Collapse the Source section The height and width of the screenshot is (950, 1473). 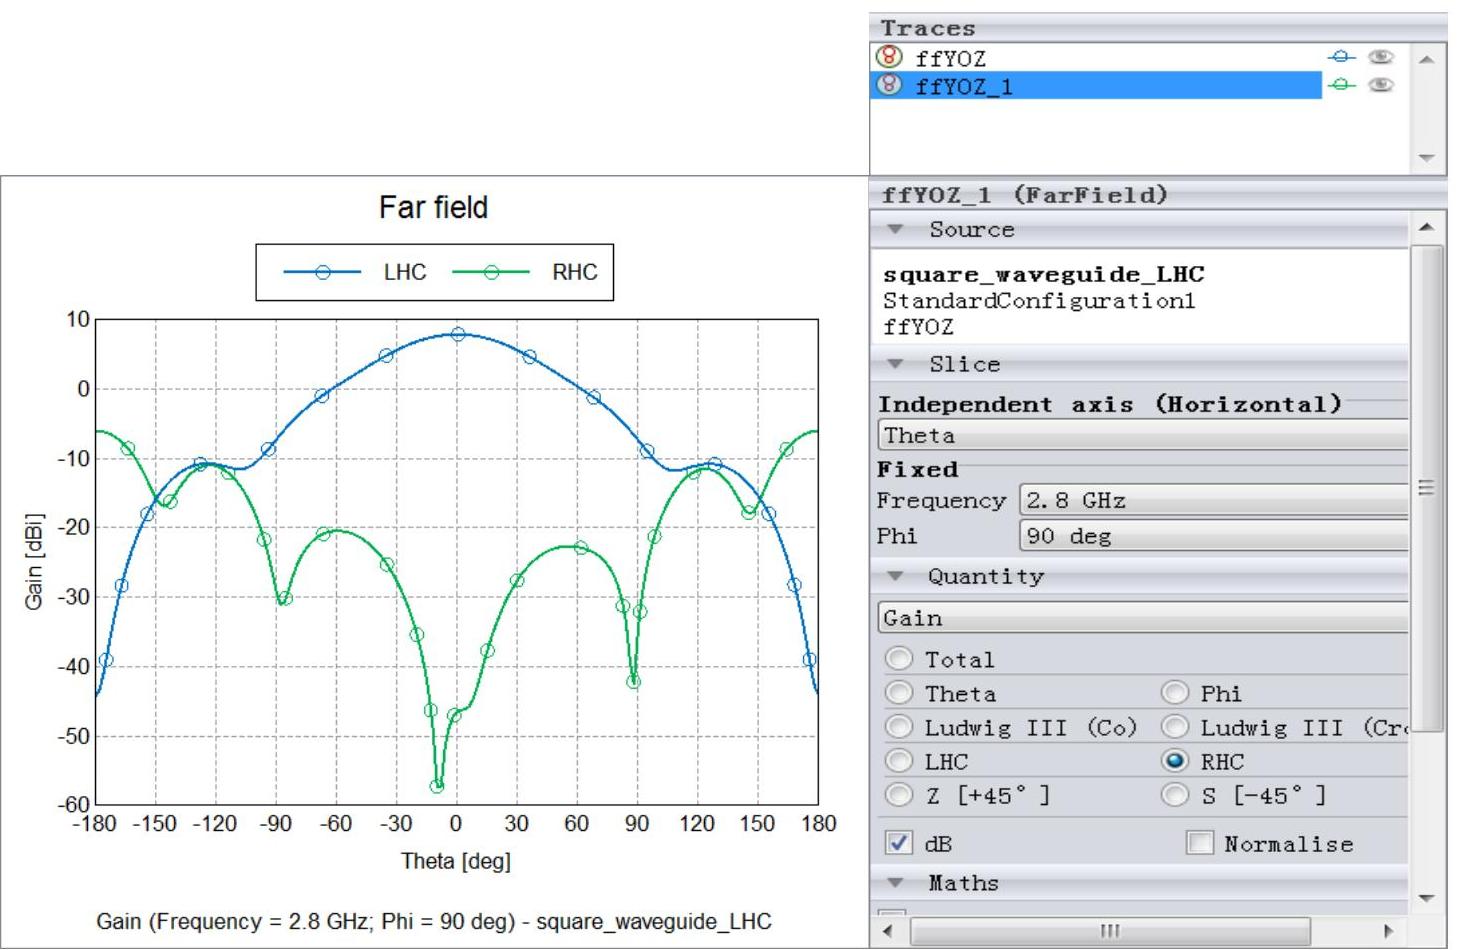pos(896,230)
